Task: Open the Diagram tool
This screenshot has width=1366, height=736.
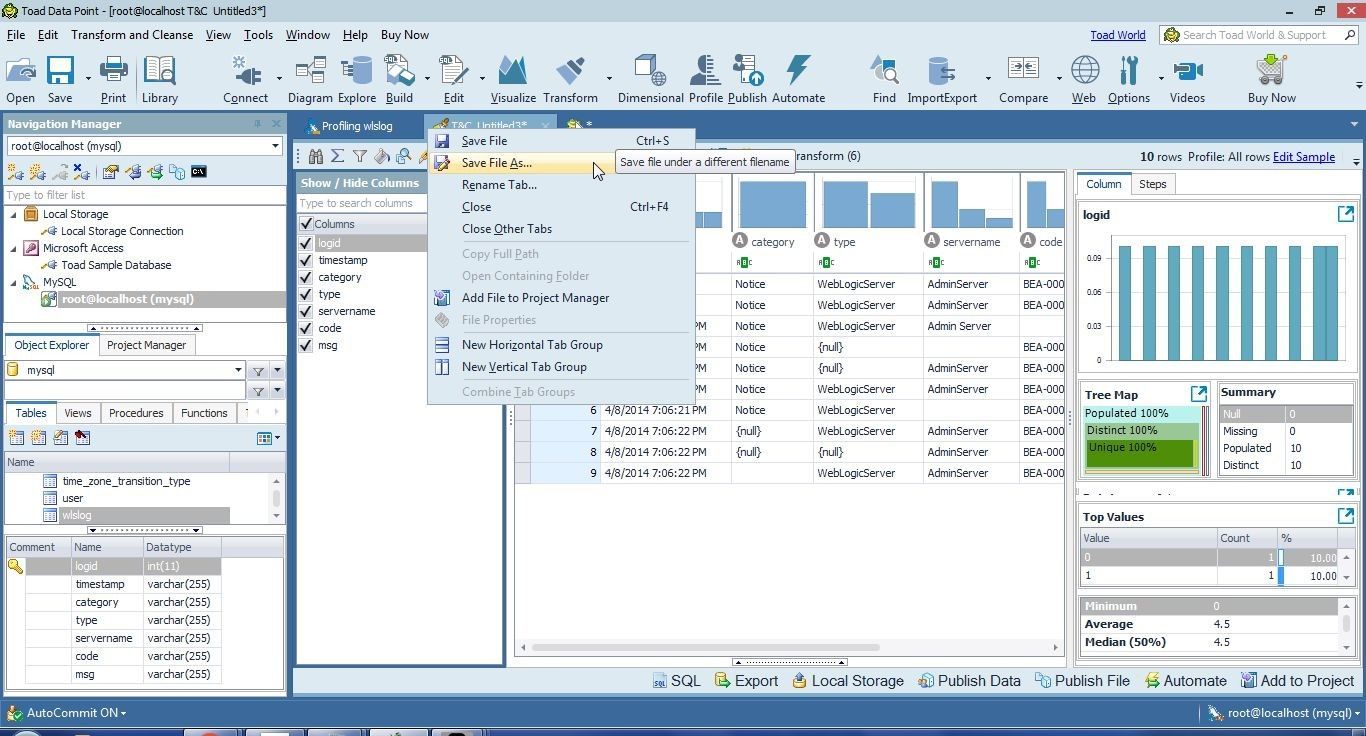Action: (310, 79)
